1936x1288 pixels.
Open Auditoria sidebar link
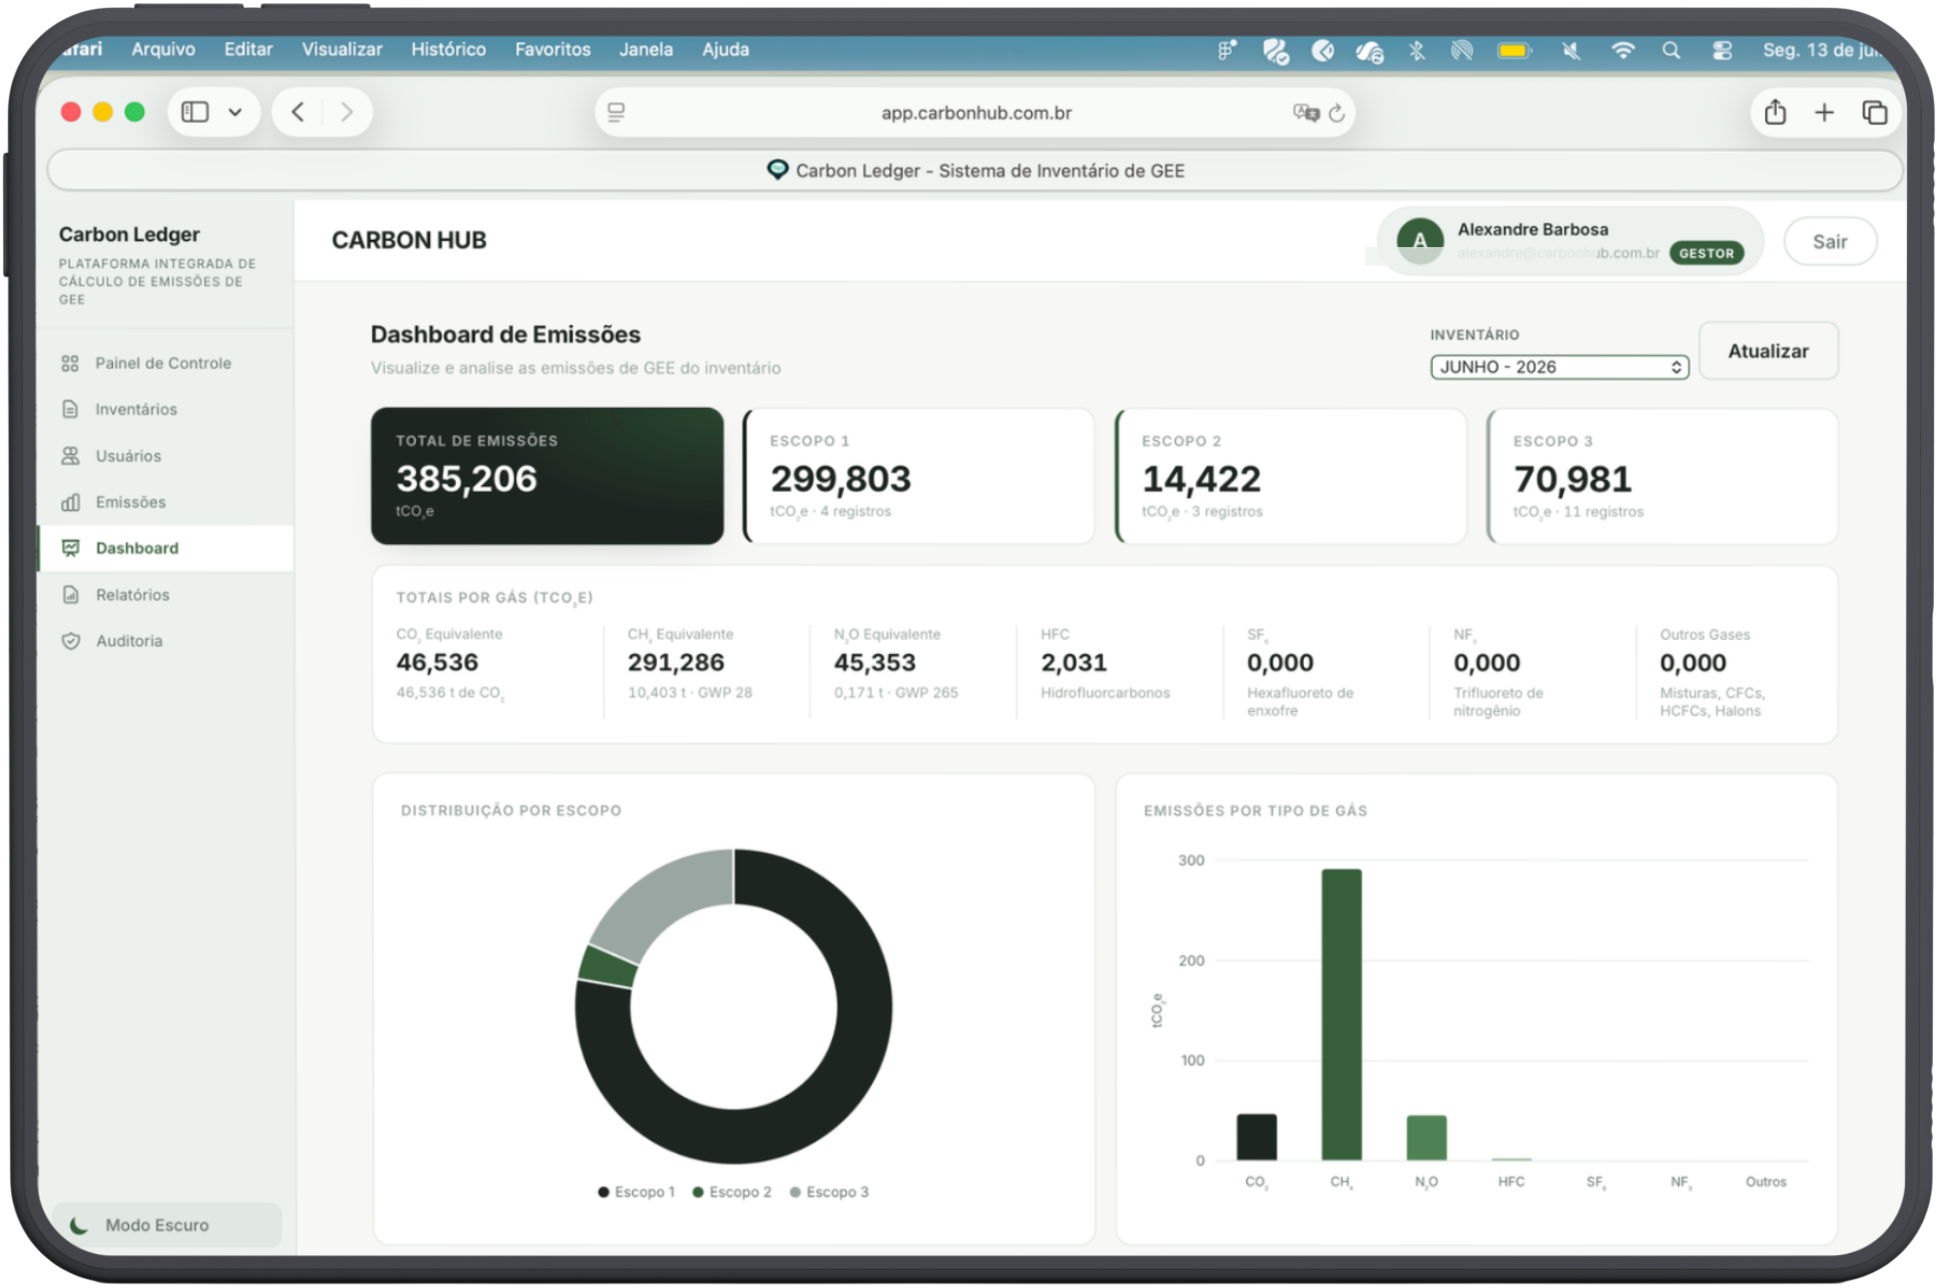(x=166, y=641)
